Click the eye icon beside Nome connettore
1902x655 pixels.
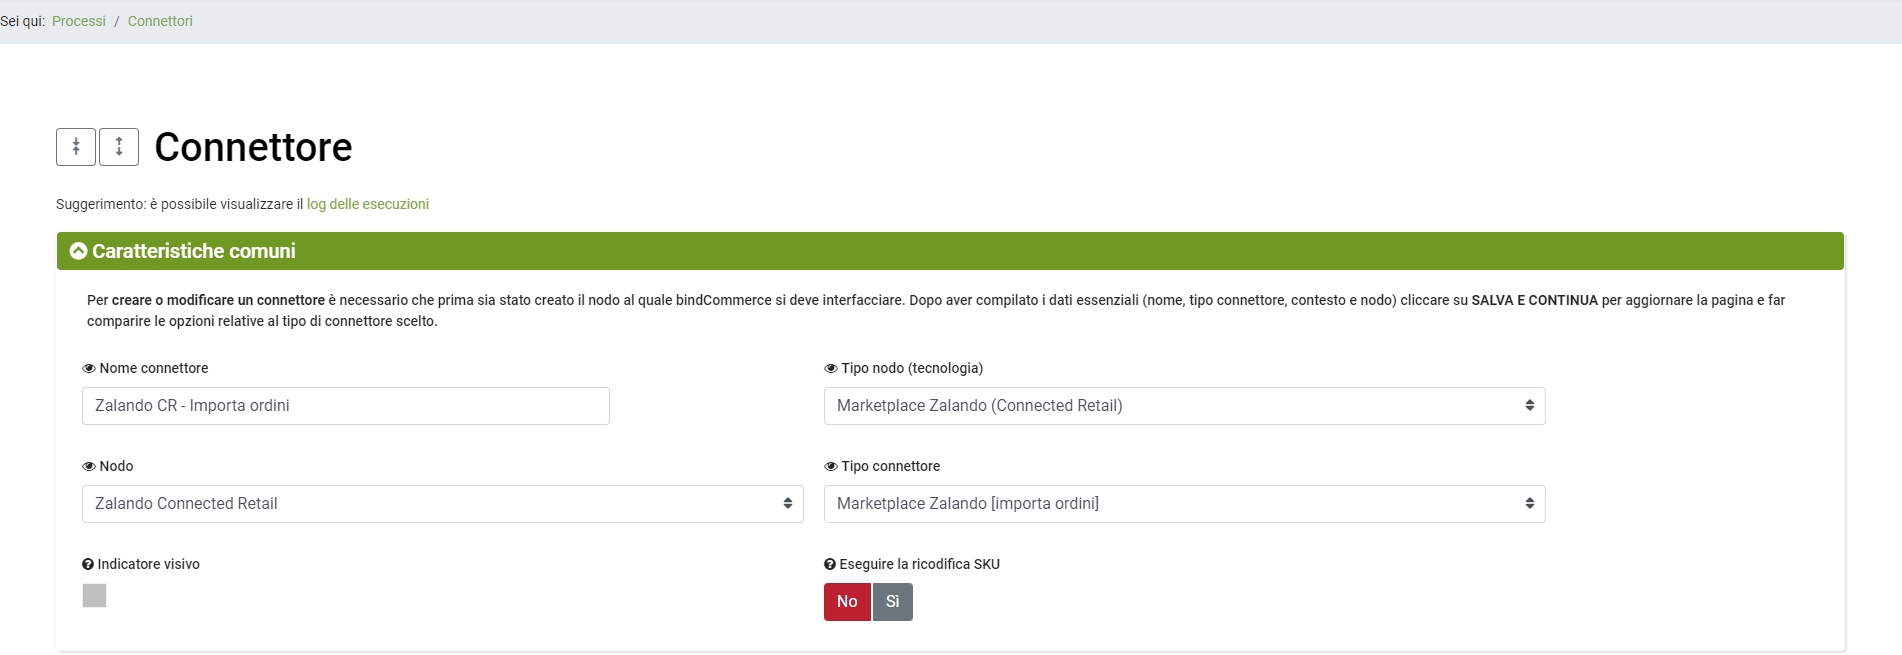point(89,369)
